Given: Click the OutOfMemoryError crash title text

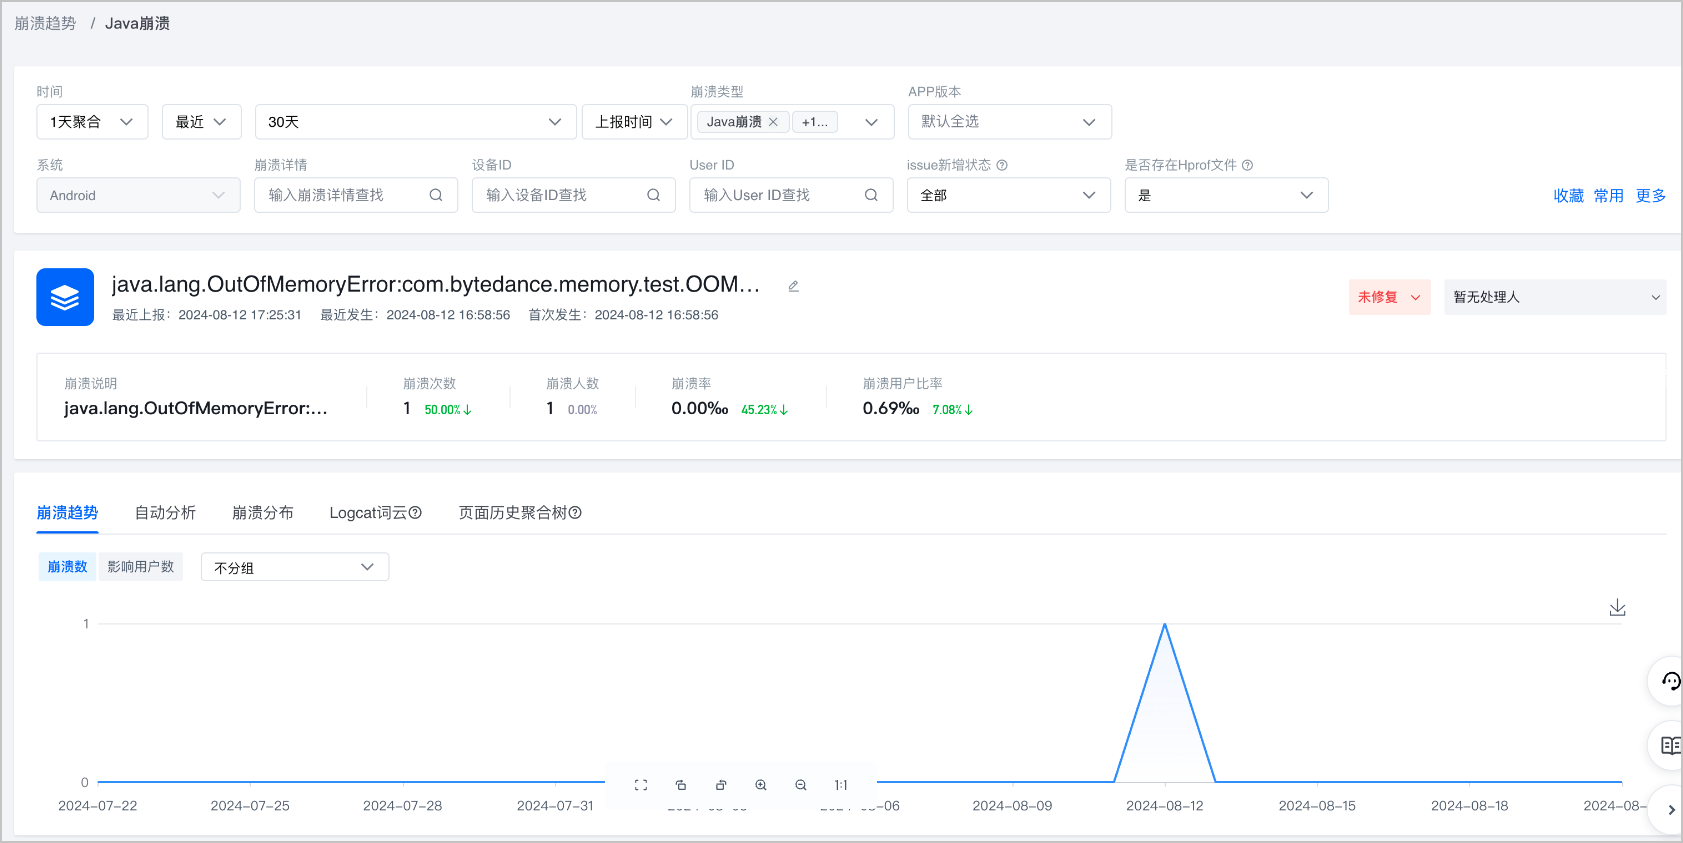Looking at the screenshot, I should [436, 284].
